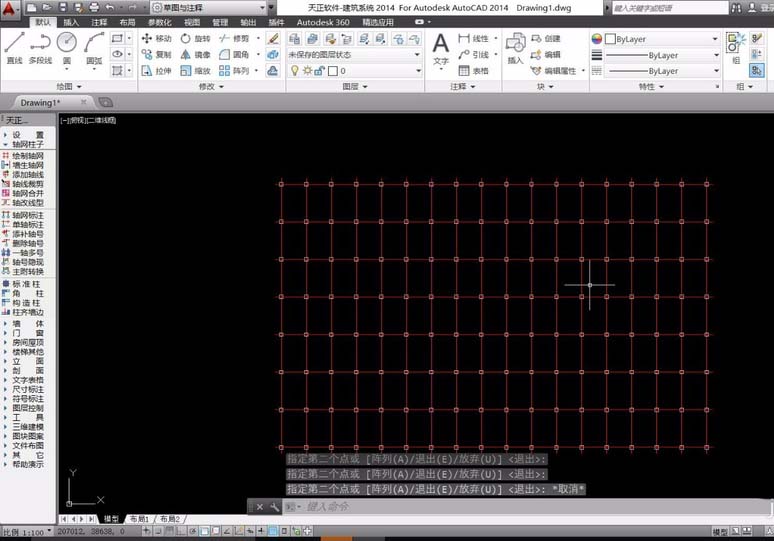Click the Text (文字) annotation tool
The image size is (774, 541).
[440, 46]
